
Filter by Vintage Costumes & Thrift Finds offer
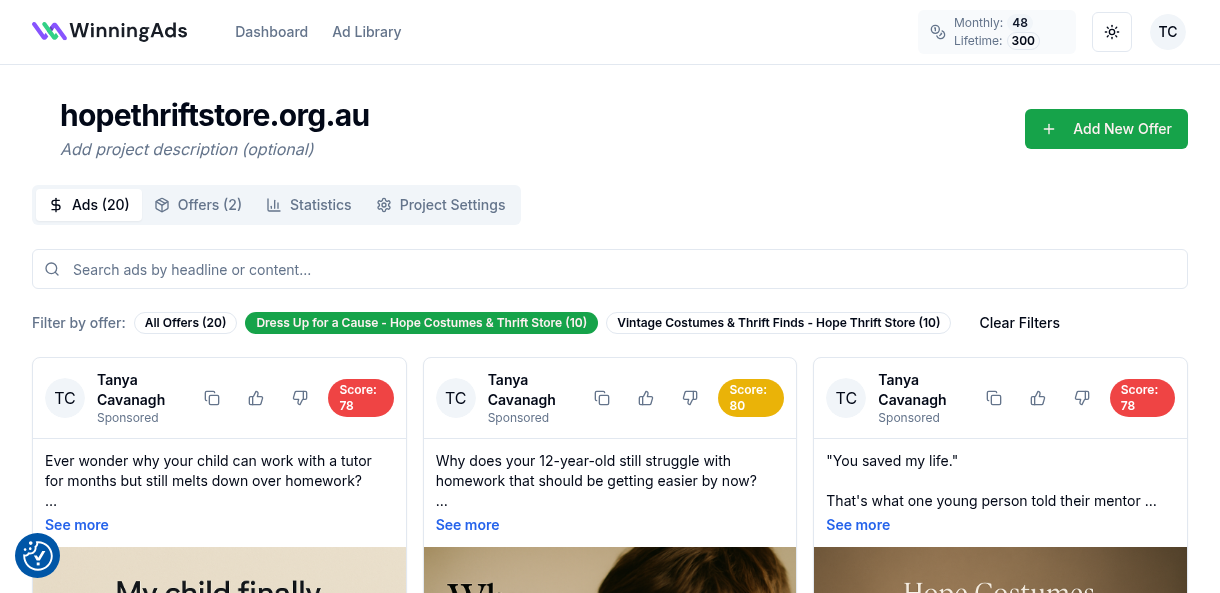point(778,323)
